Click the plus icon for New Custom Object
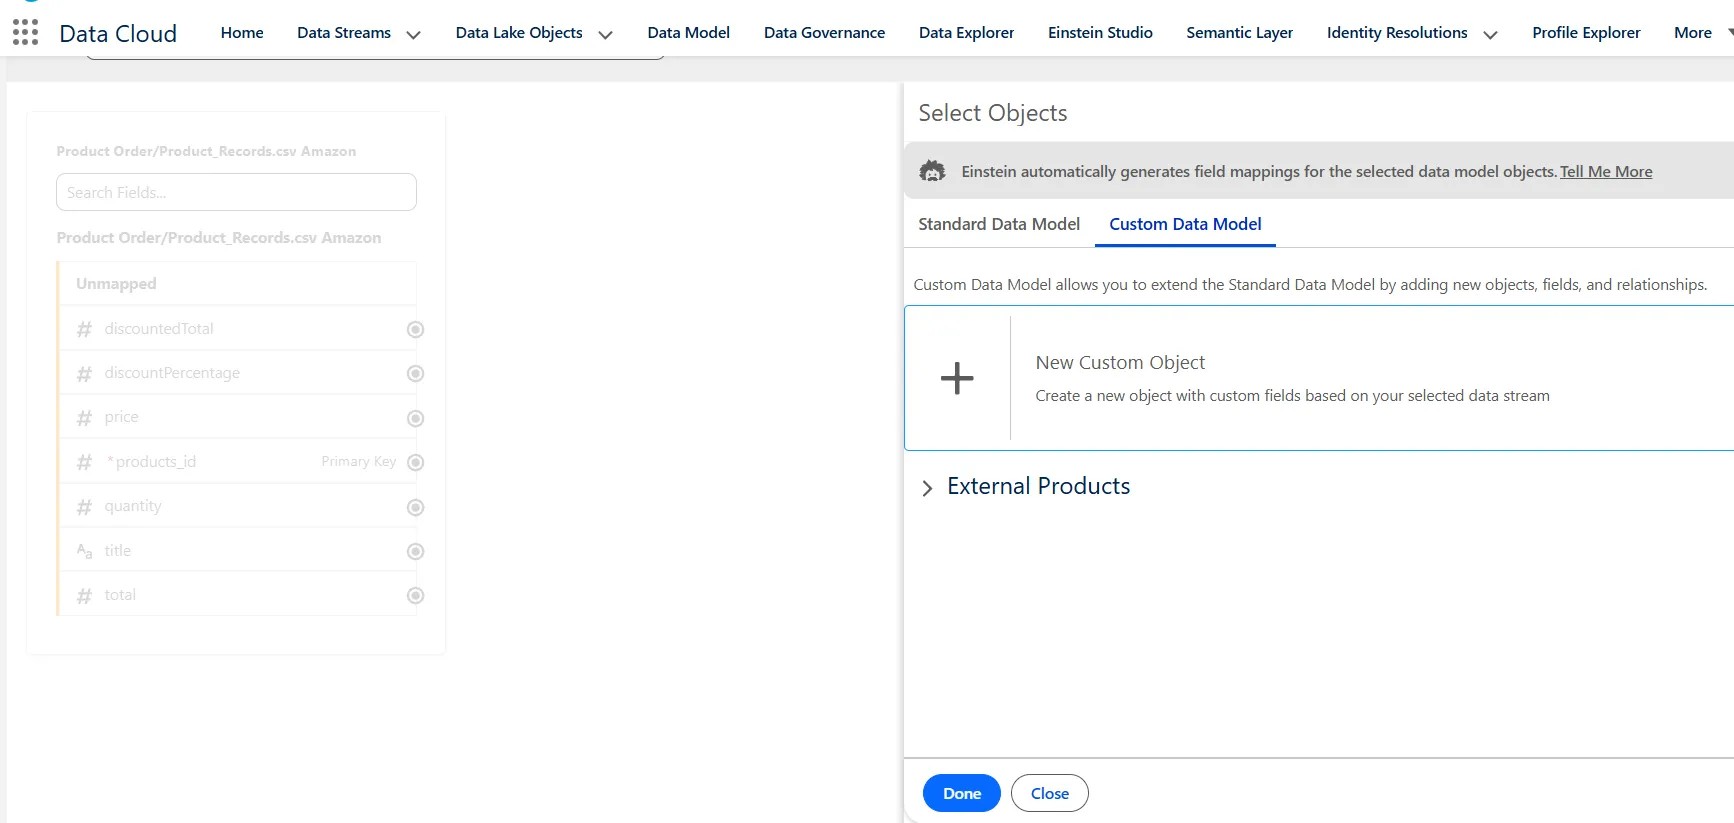The image size is (1734, 823). [x=957, y=378]
